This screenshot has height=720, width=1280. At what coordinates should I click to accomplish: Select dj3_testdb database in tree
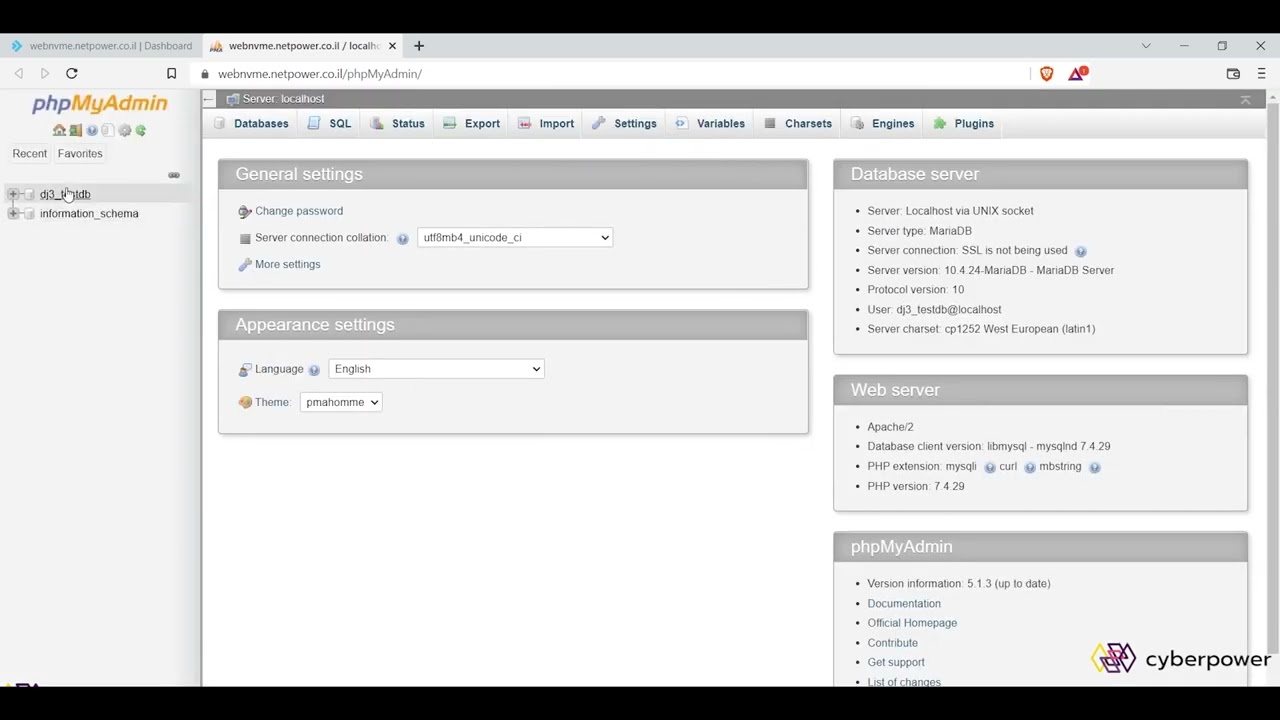[x=65, y=194]
